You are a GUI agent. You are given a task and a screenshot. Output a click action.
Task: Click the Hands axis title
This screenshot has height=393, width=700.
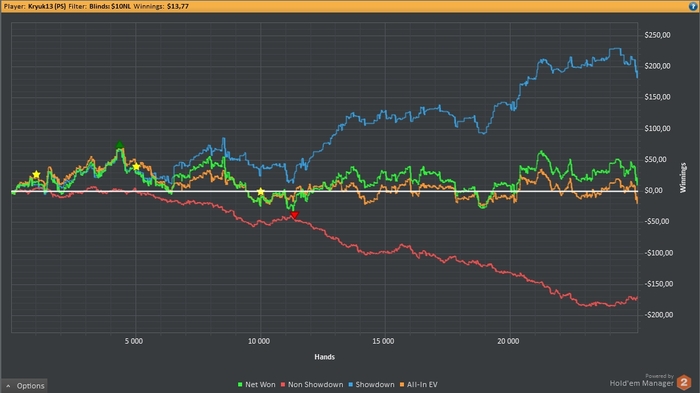(x=325, y=357)
